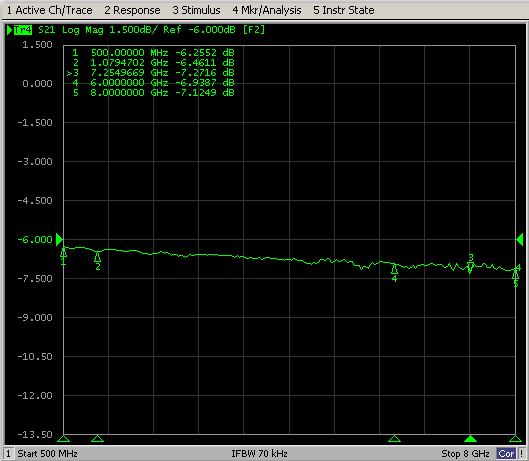The height and width of the screenshot is (461, 529).
Task: Open the 5 Instr State menu
Action: [x=343, y=10]
